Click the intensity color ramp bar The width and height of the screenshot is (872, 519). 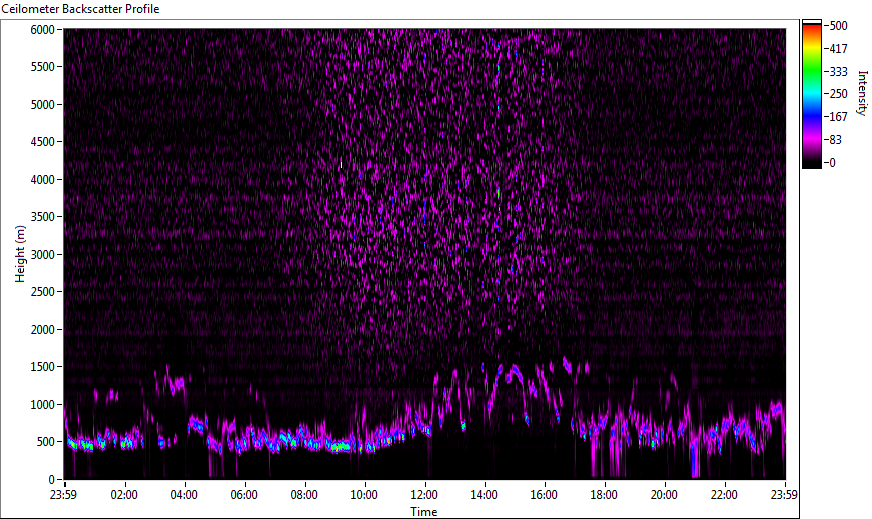click(811, 94)
